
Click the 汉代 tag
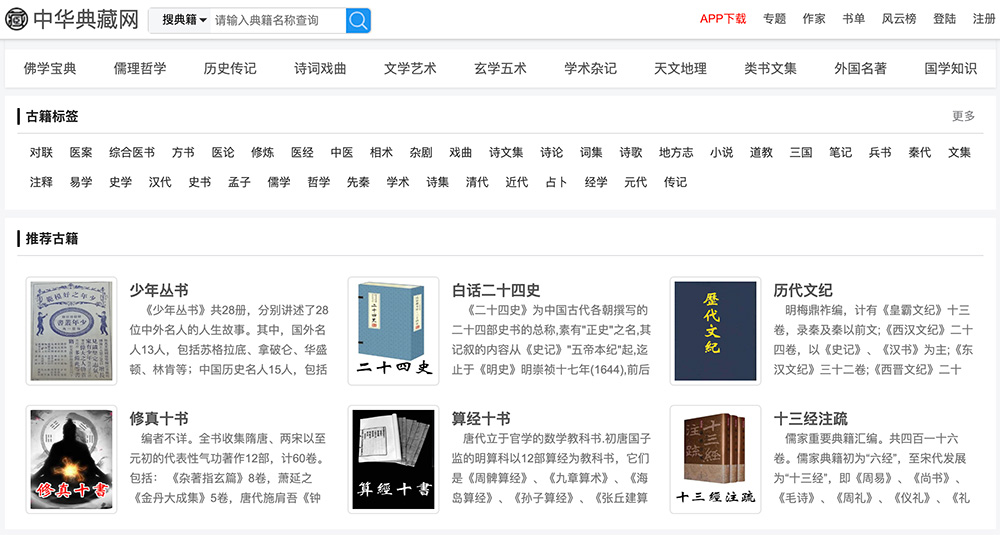(x=160, y=182)
